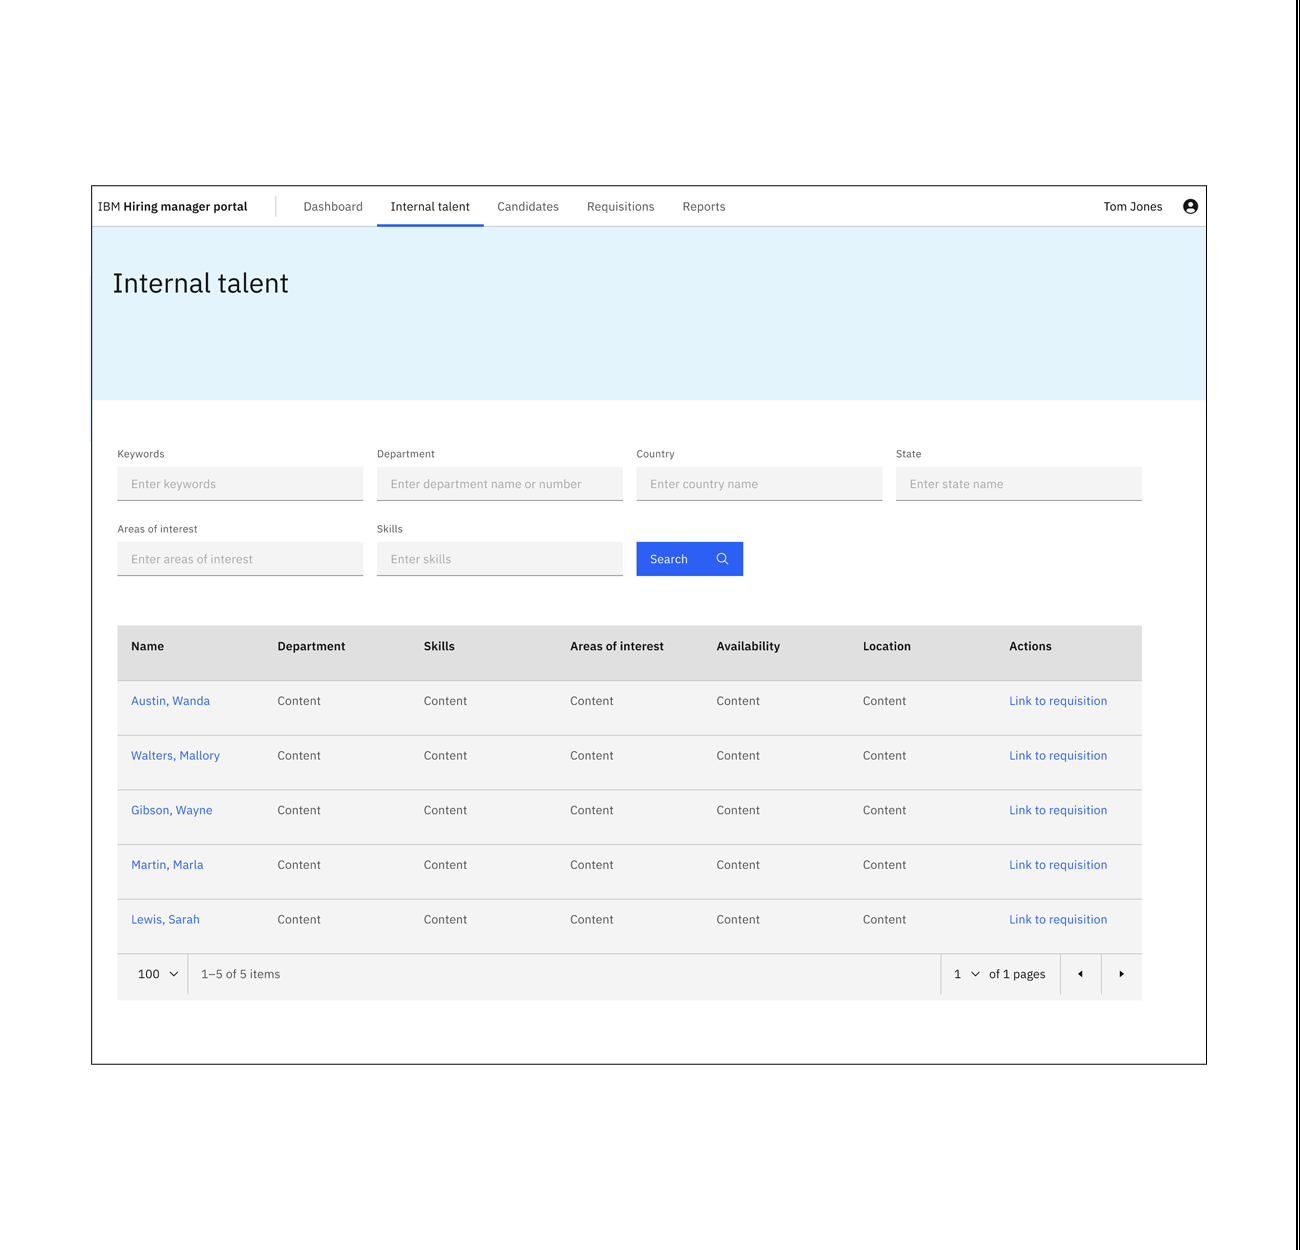Click the next page arrow icon
This screenshot has width=1300, height=1250.
[1121, 974]
